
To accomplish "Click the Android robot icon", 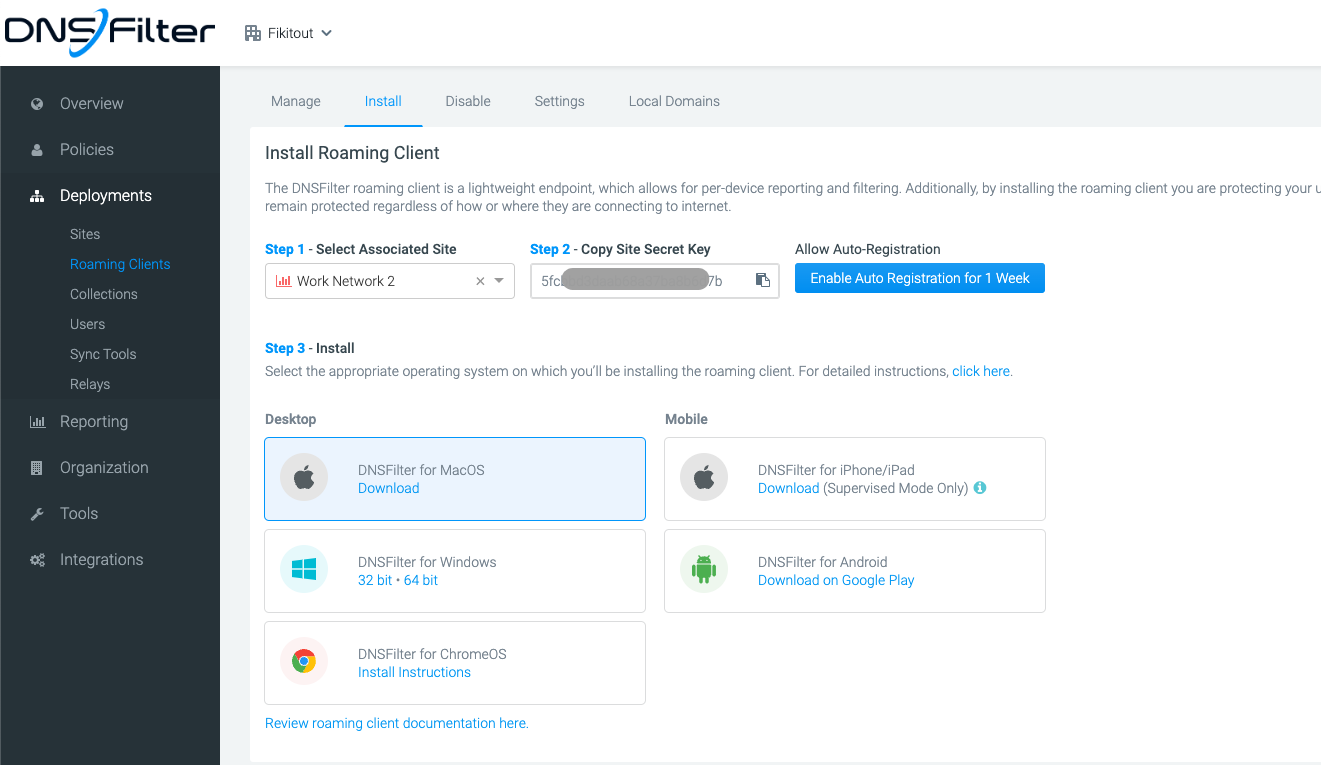I will (x=704, y=570).
